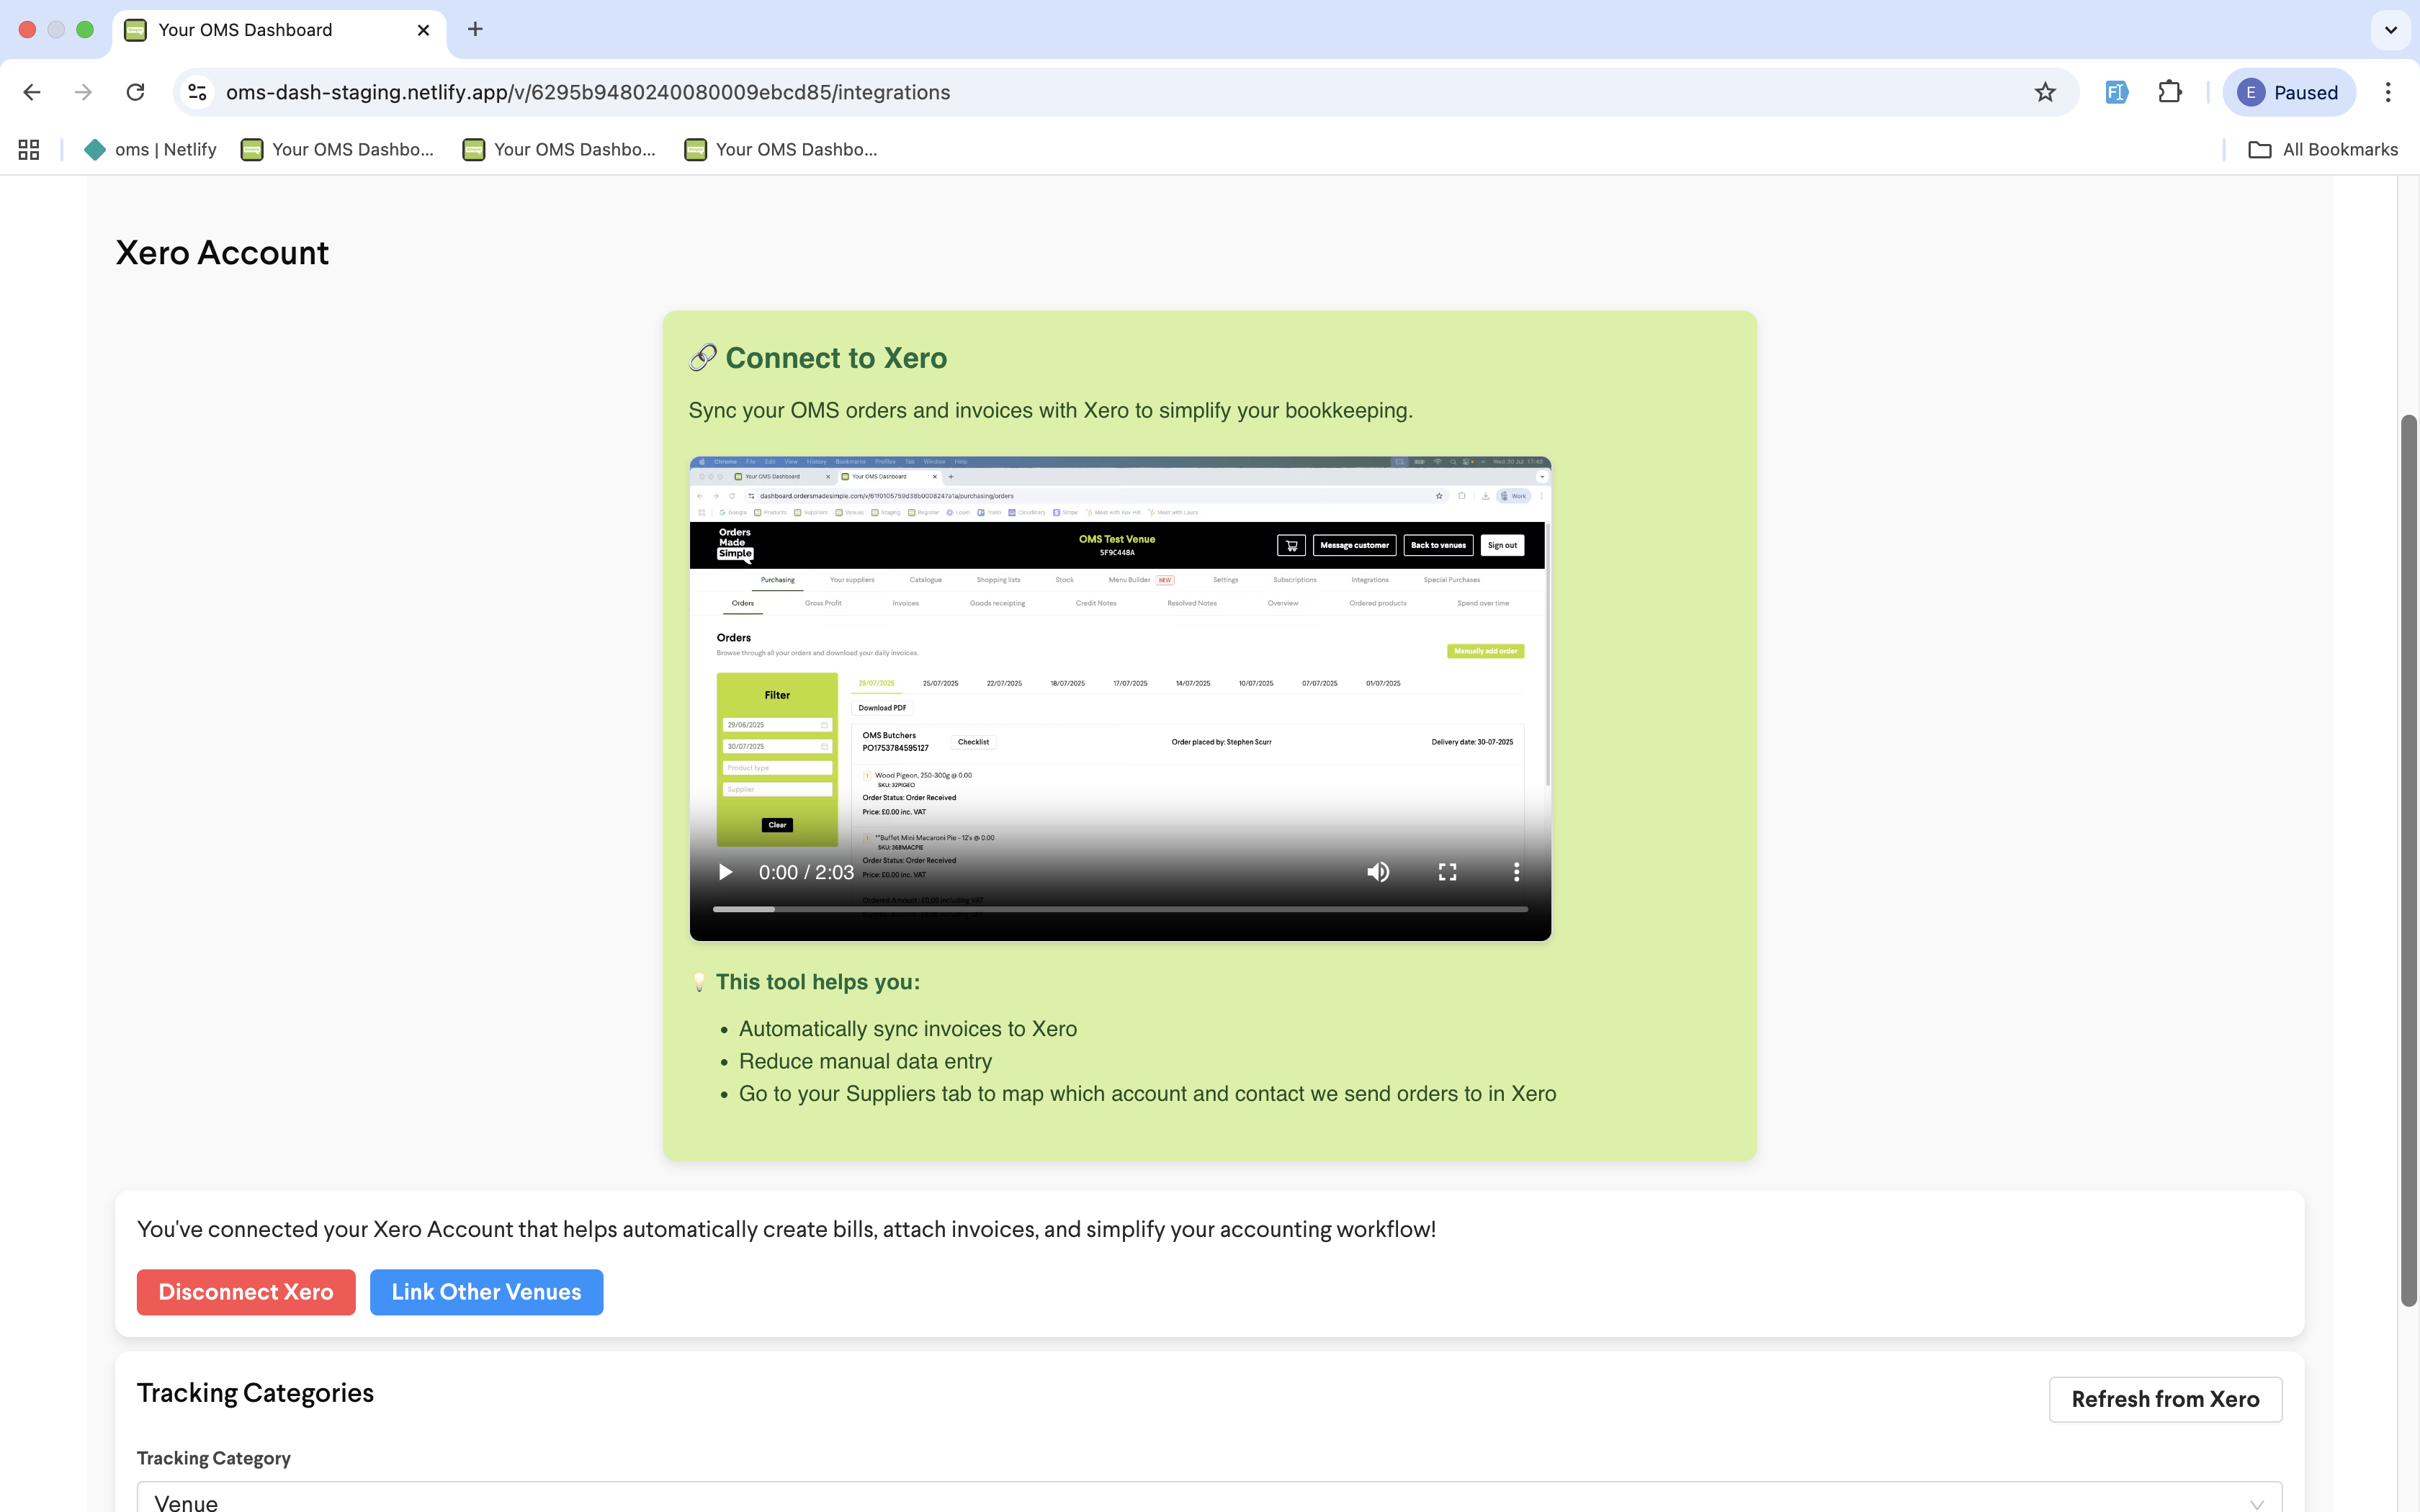Enter fullscreen on the video
Image resolution: width=2420 pixels, height=1512 pixels.
1447,872
